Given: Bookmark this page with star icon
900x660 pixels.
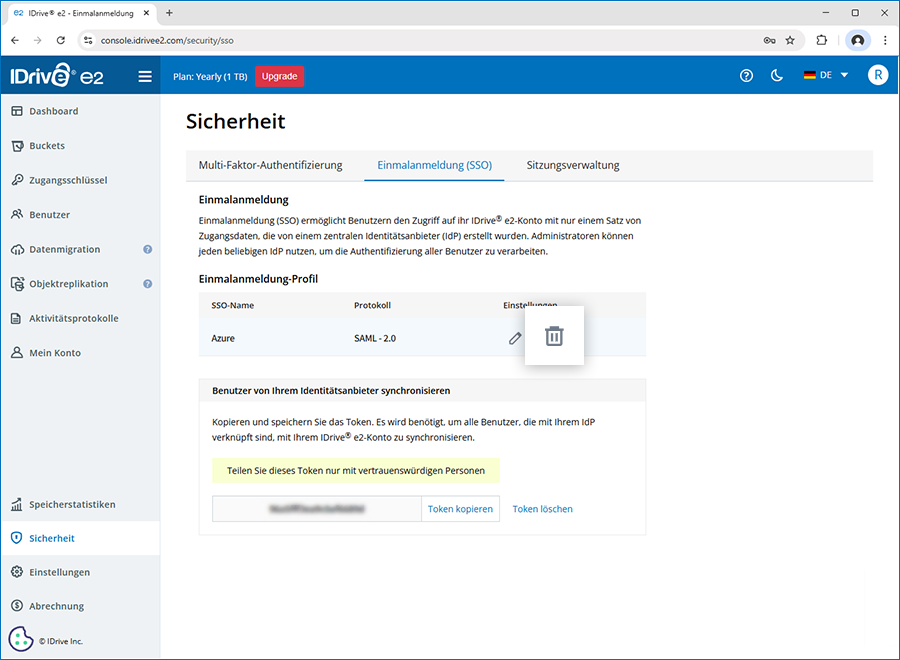Looking at the screenshot, I should [x=790, y=40].
